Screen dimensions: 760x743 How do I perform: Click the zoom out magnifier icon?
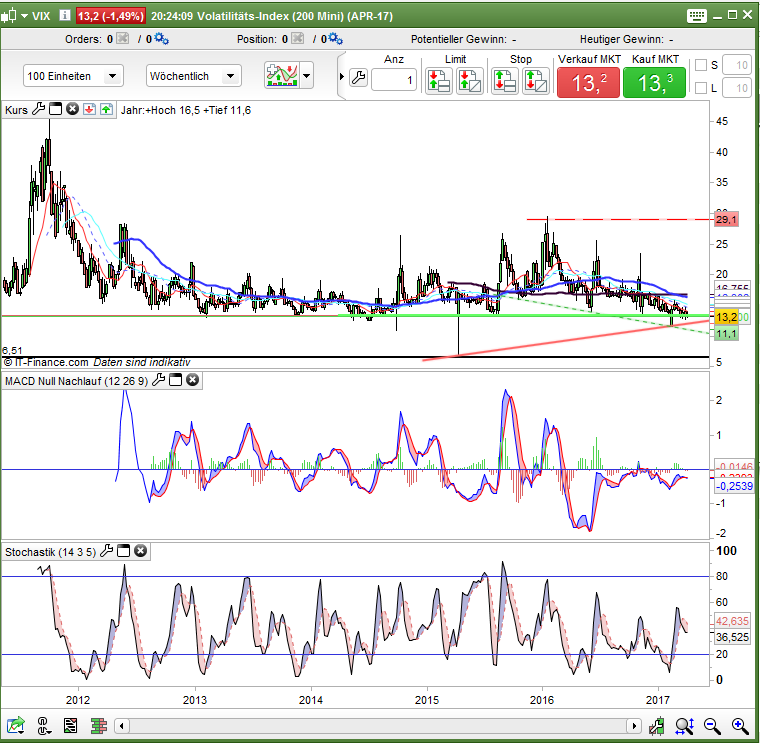click(712, 726)
